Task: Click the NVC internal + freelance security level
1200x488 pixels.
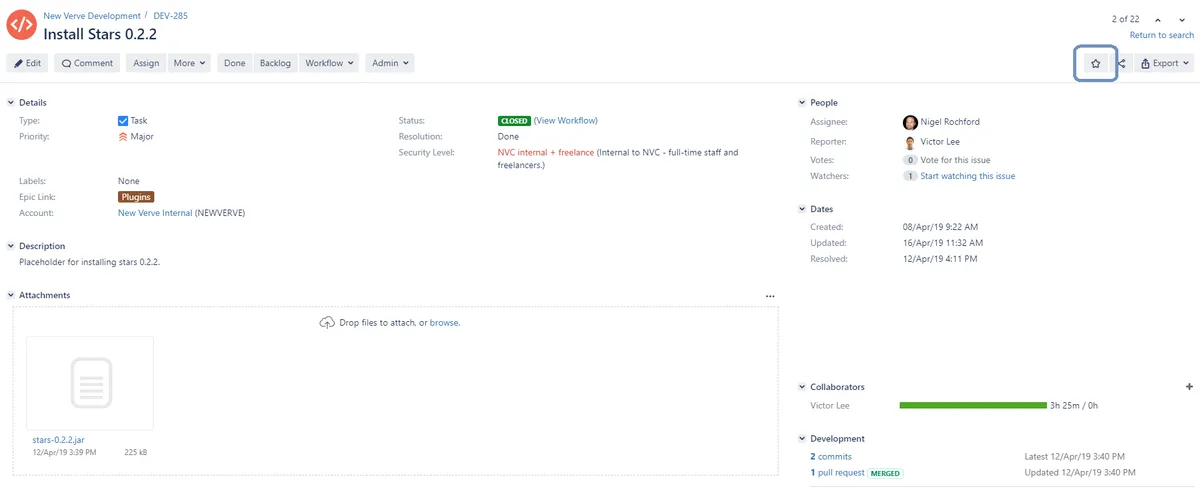Action: [x=546, y=153]
